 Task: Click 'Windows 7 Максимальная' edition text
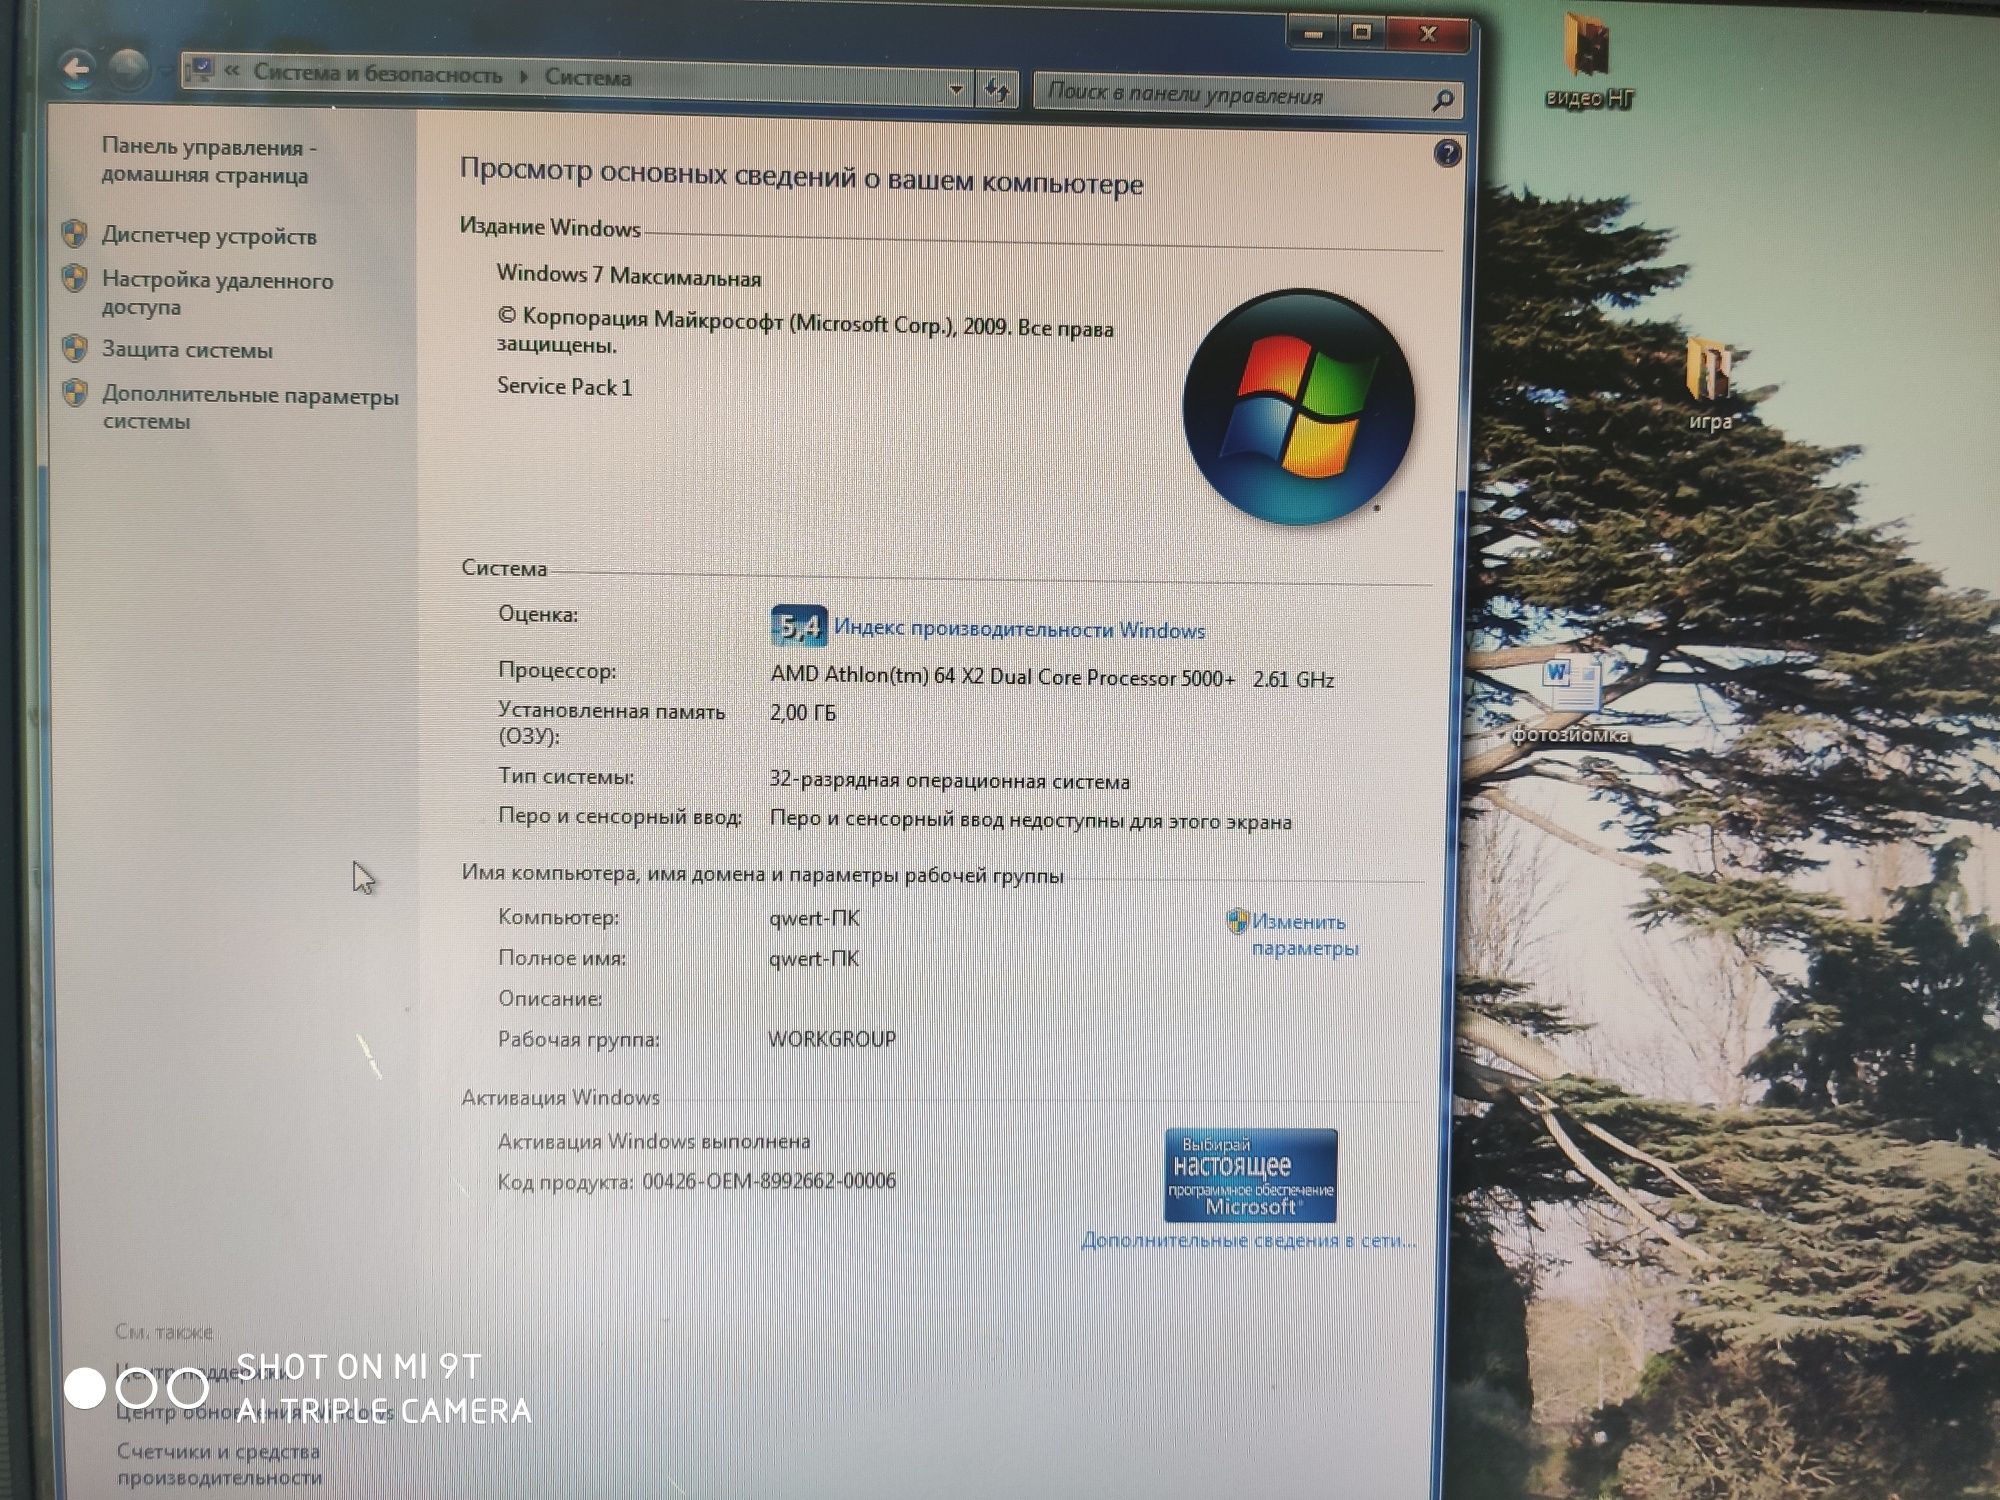[x=629, y=276]
